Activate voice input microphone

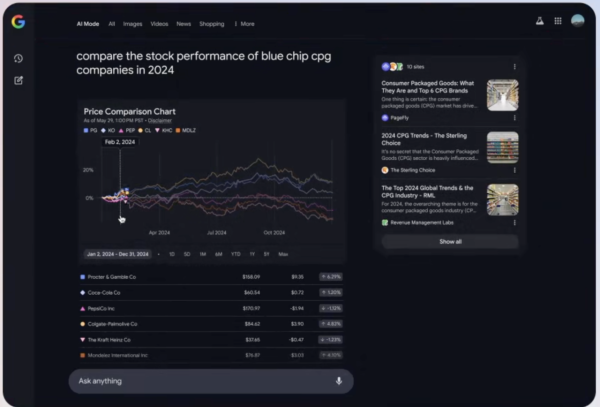338,381
